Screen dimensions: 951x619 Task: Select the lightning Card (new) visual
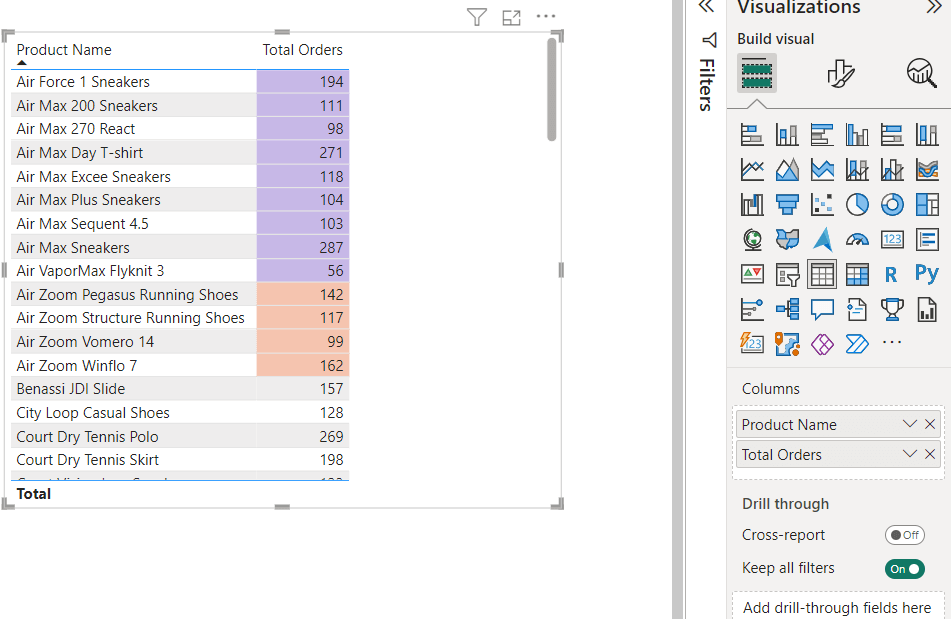752,344
